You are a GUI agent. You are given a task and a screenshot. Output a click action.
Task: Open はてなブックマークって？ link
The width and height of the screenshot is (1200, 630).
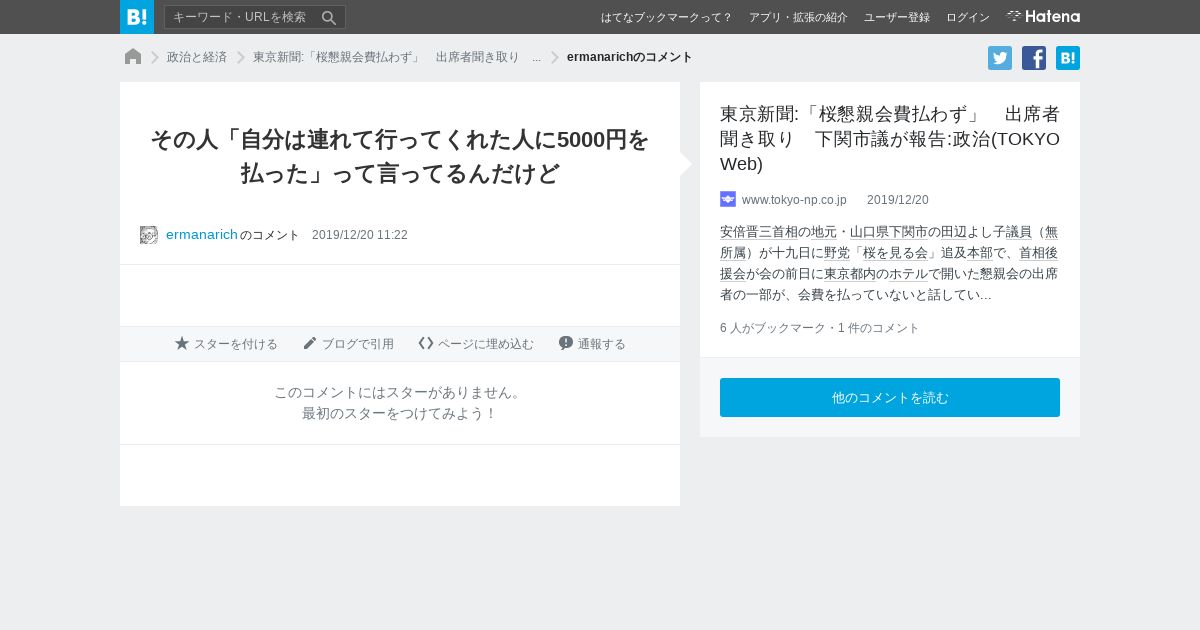(x=667, y=17)
